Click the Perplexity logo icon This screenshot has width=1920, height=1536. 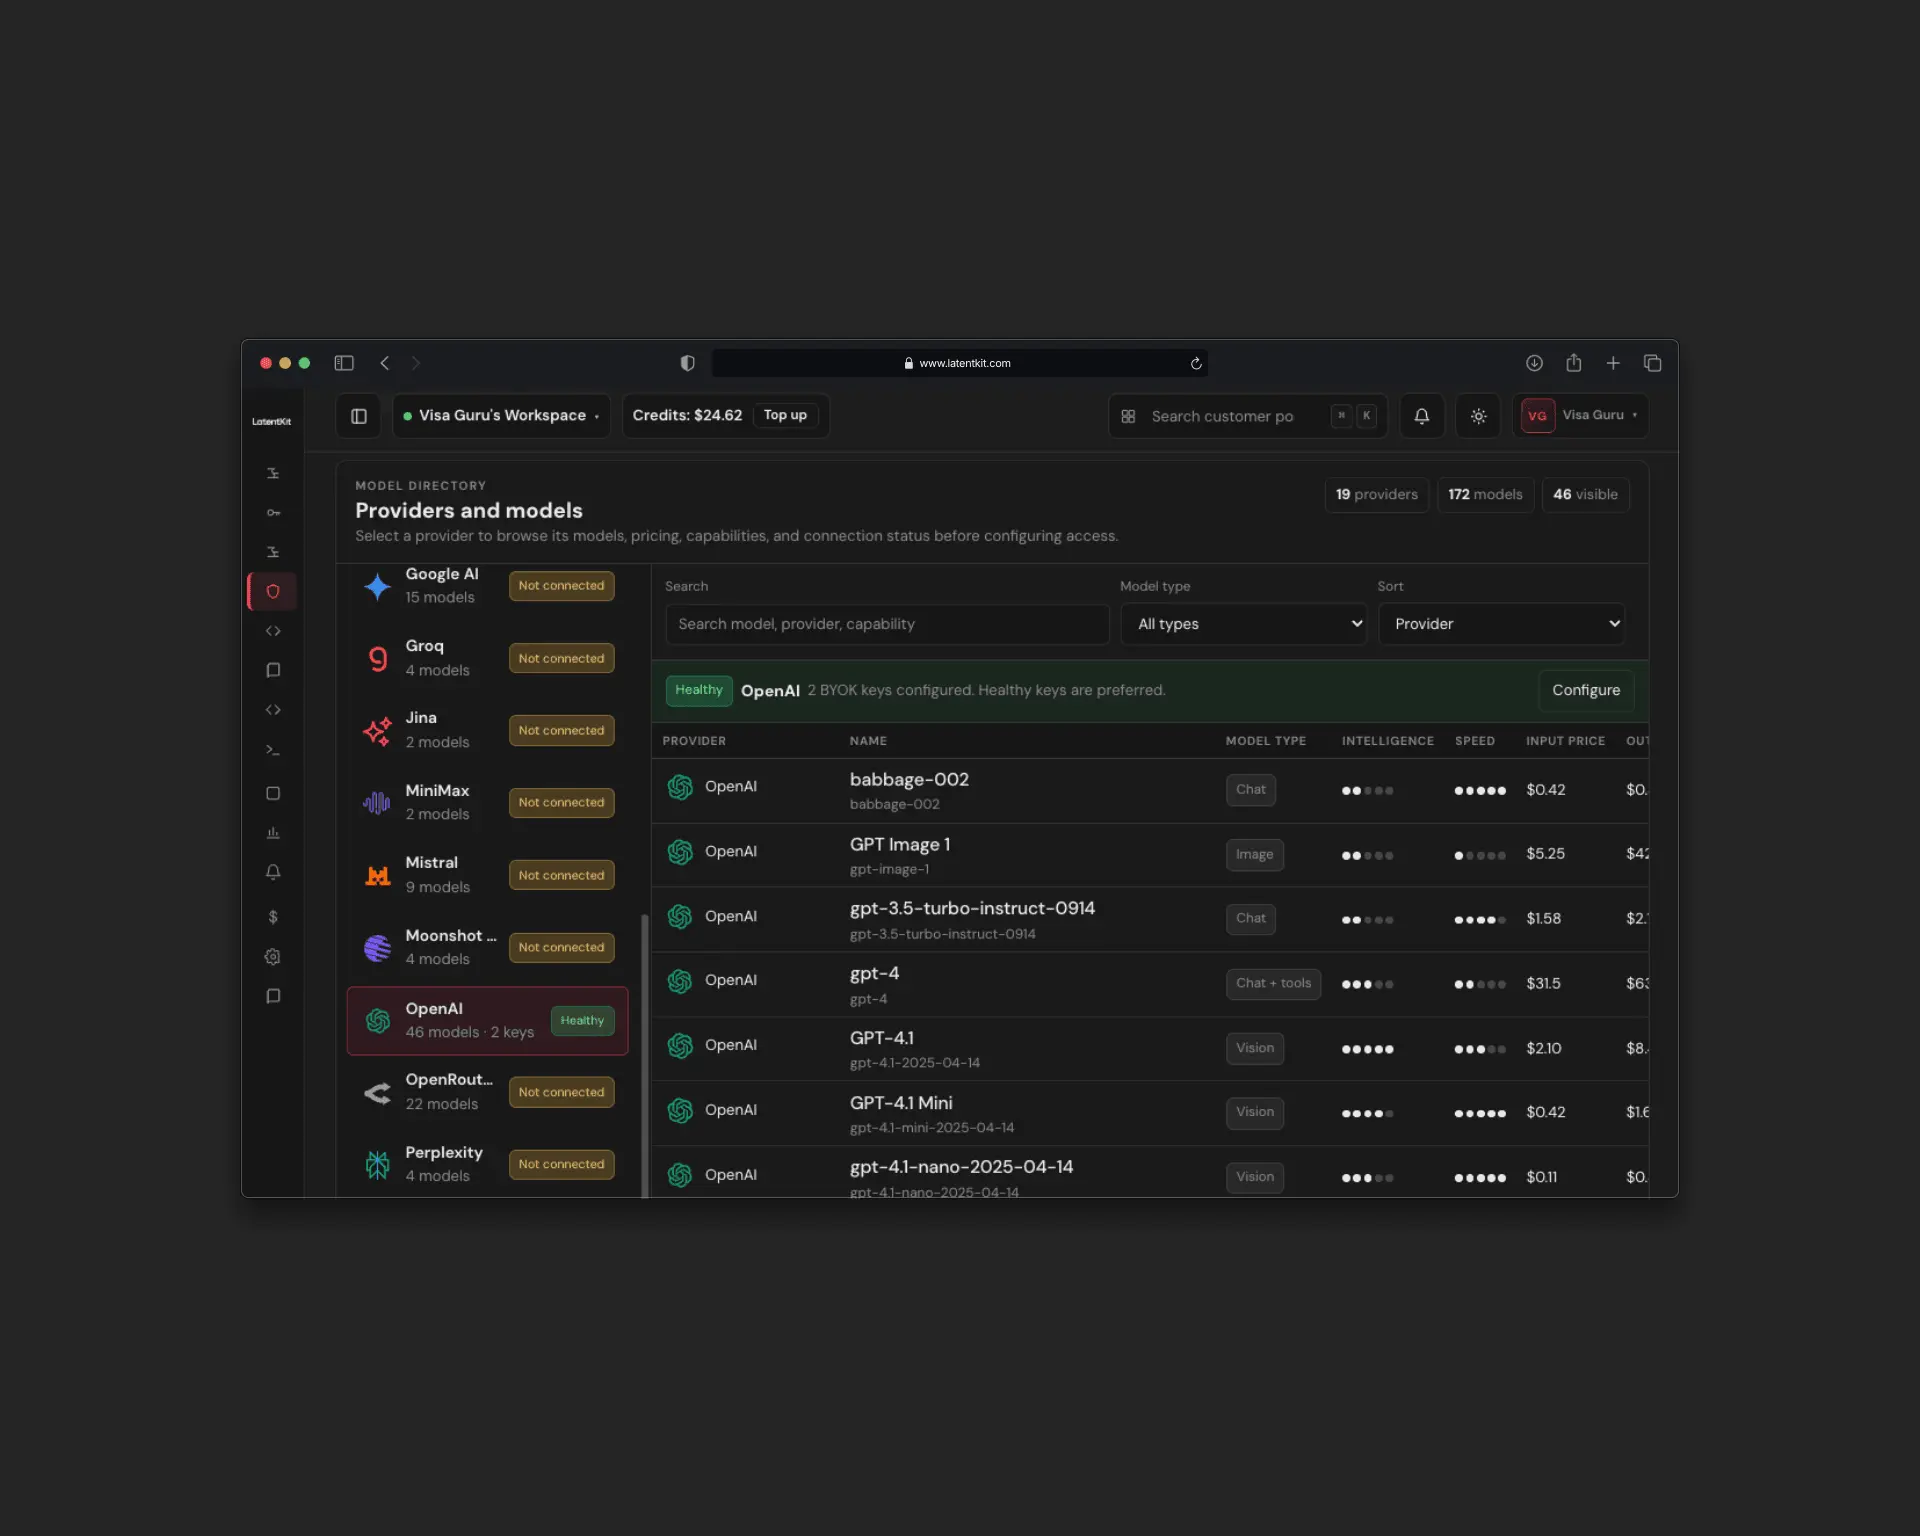[x=377, y=1164]
